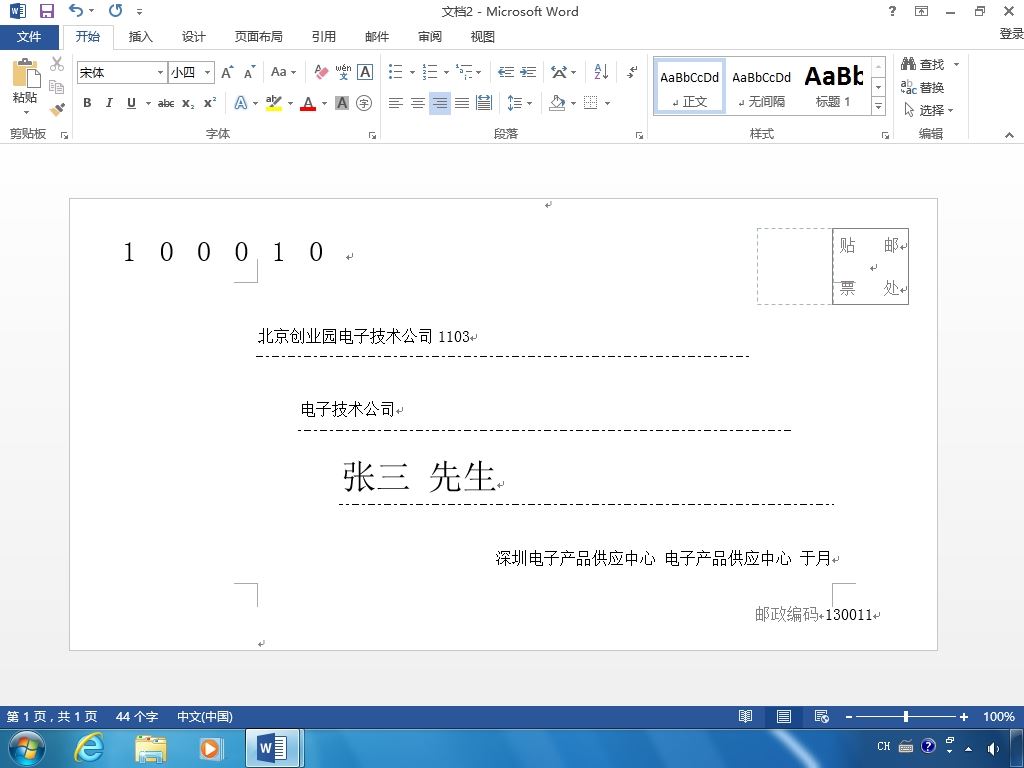Image resolution: width=1024 pixels, height=768 pixels.
Task: Increase paragraph indent
Action: click(528, 72)
